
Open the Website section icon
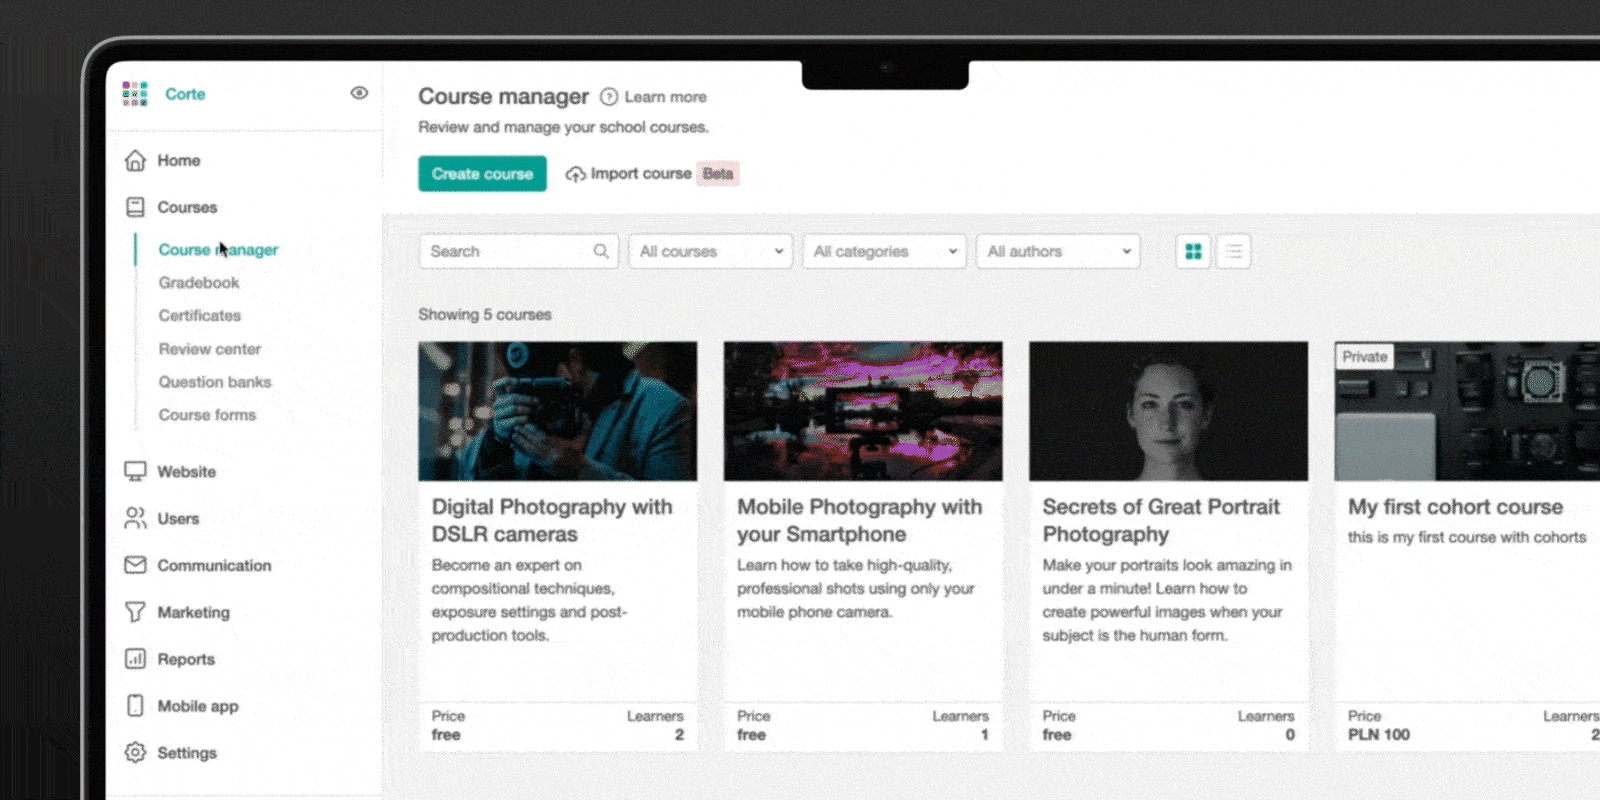click(x=135, y=471)
